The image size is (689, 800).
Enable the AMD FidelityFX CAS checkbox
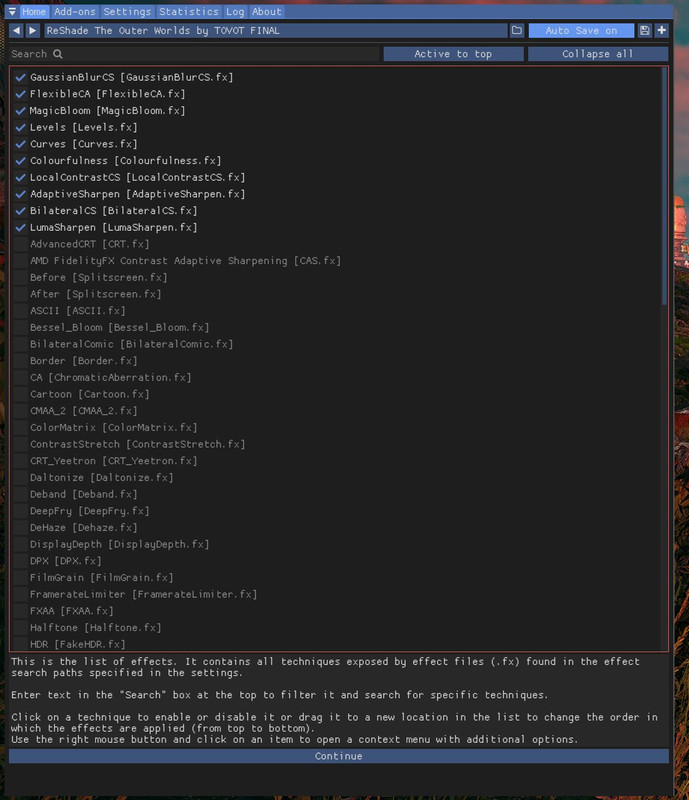20,261
